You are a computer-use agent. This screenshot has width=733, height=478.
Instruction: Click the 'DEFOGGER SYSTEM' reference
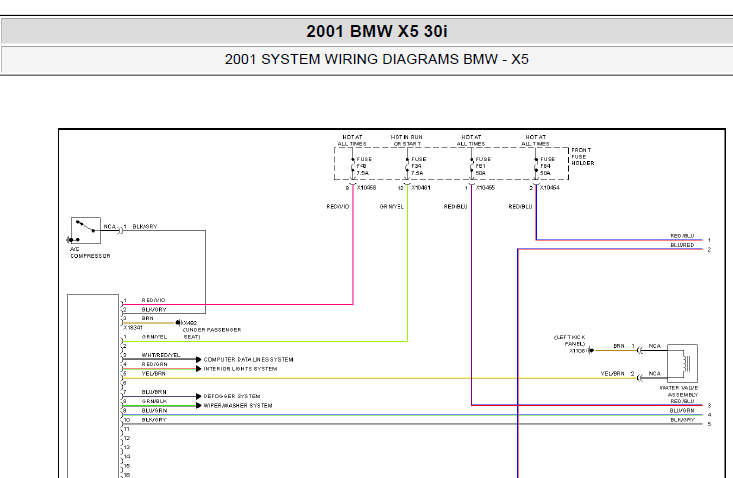click(232, 396)
